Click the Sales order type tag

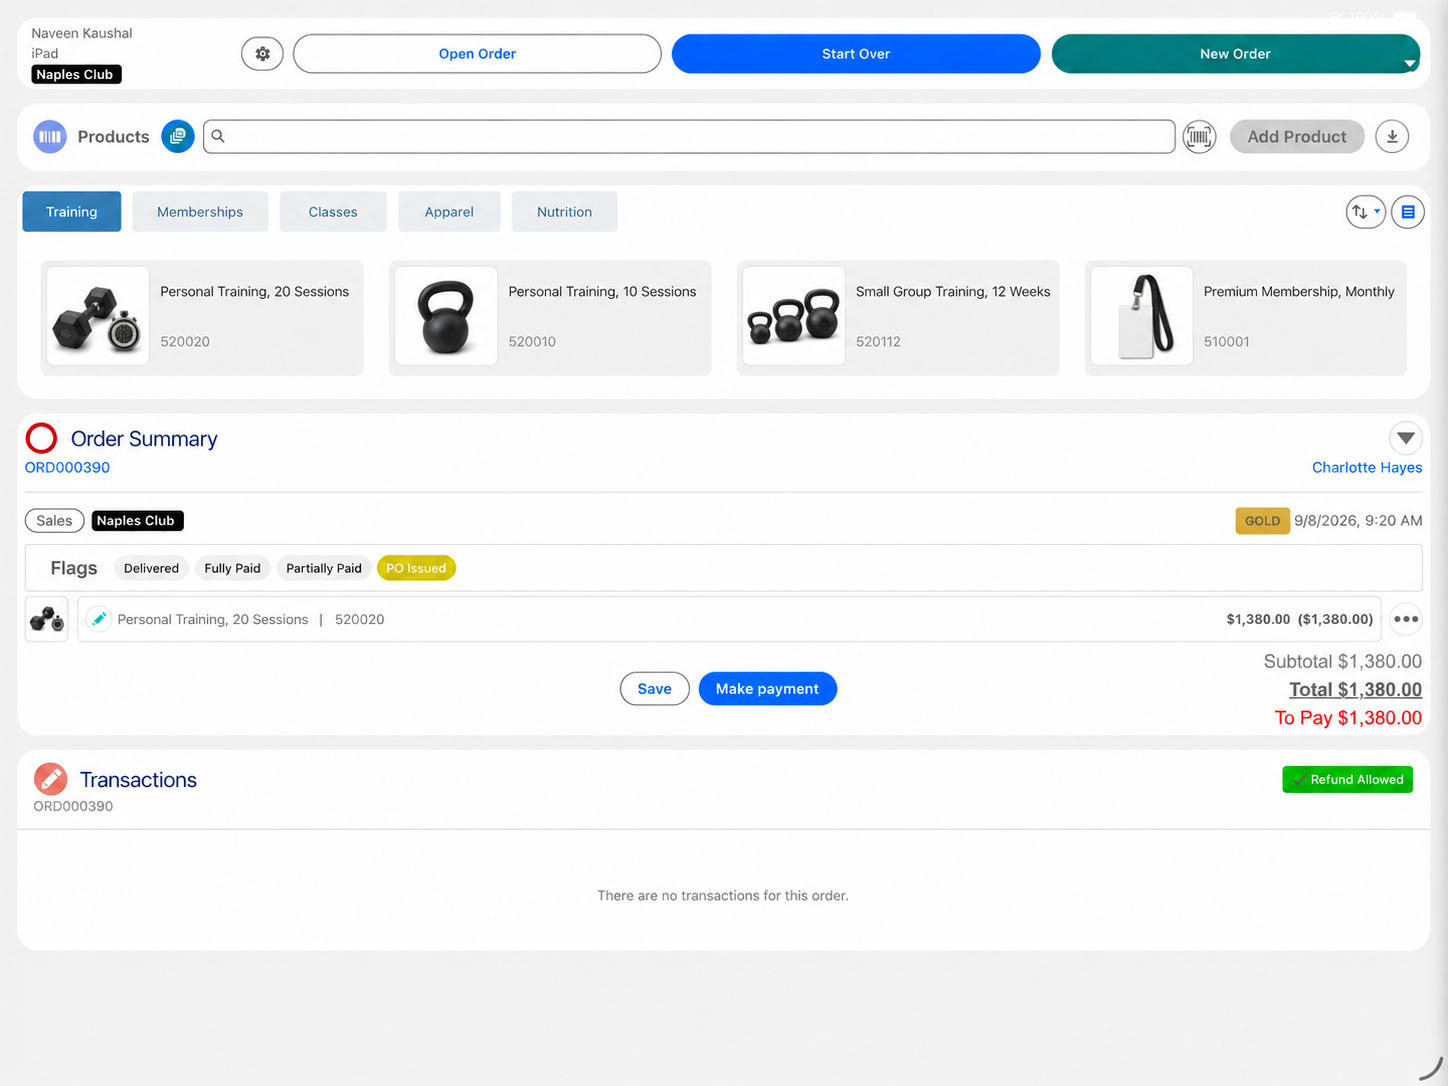tap(54, 521)
